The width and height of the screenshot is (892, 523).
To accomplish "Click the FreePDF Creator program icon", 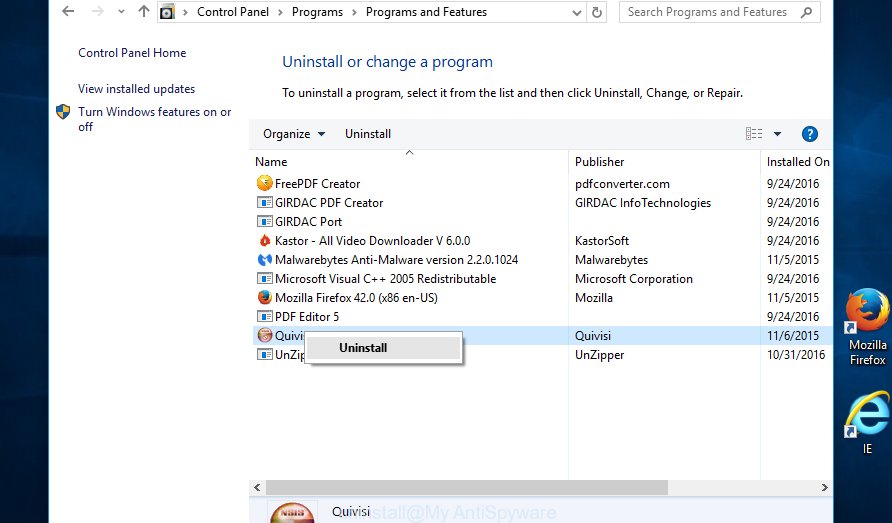I will (x=264, y=184).
